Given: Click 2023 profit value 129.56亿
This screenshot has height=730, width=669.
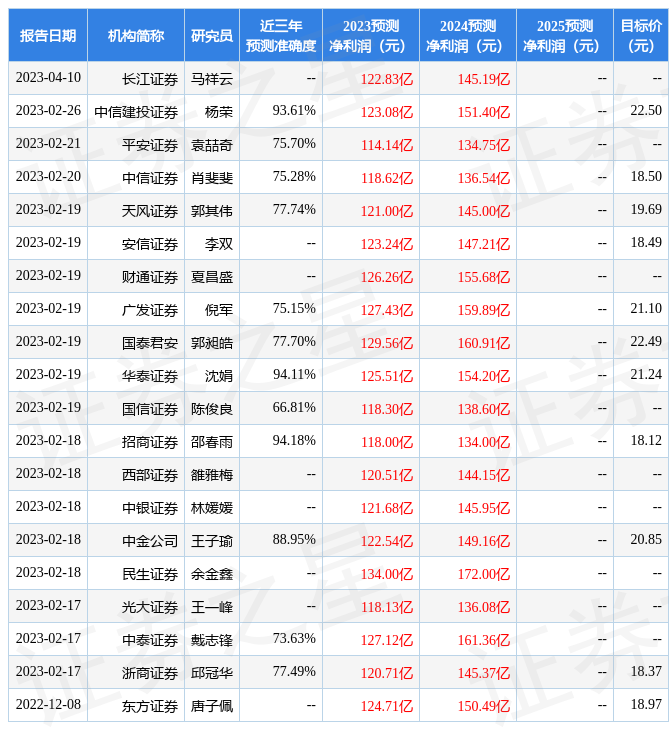Looking at the screenshot, I should [387, 343].
